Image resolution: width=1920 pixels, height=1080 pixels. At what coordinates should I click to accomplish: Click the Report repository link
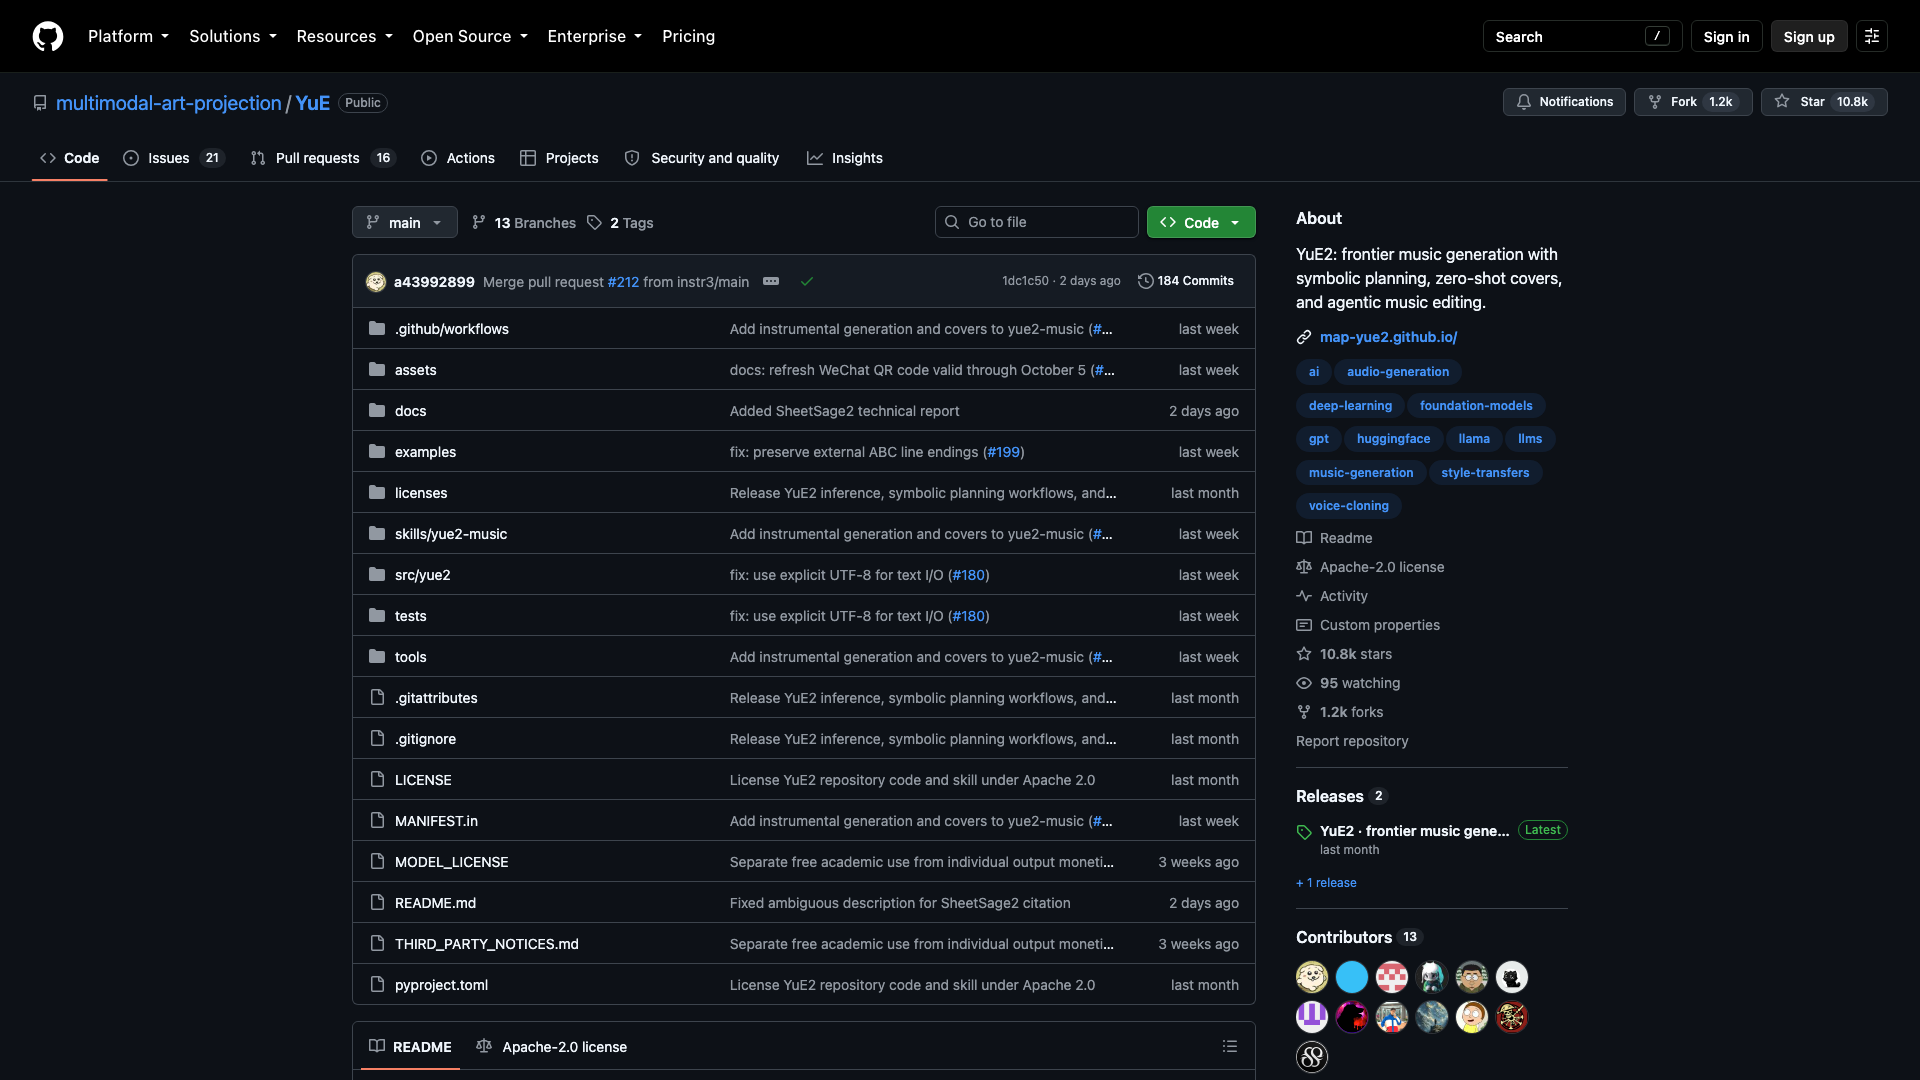pyautogui.click(x=1352, y=741)
